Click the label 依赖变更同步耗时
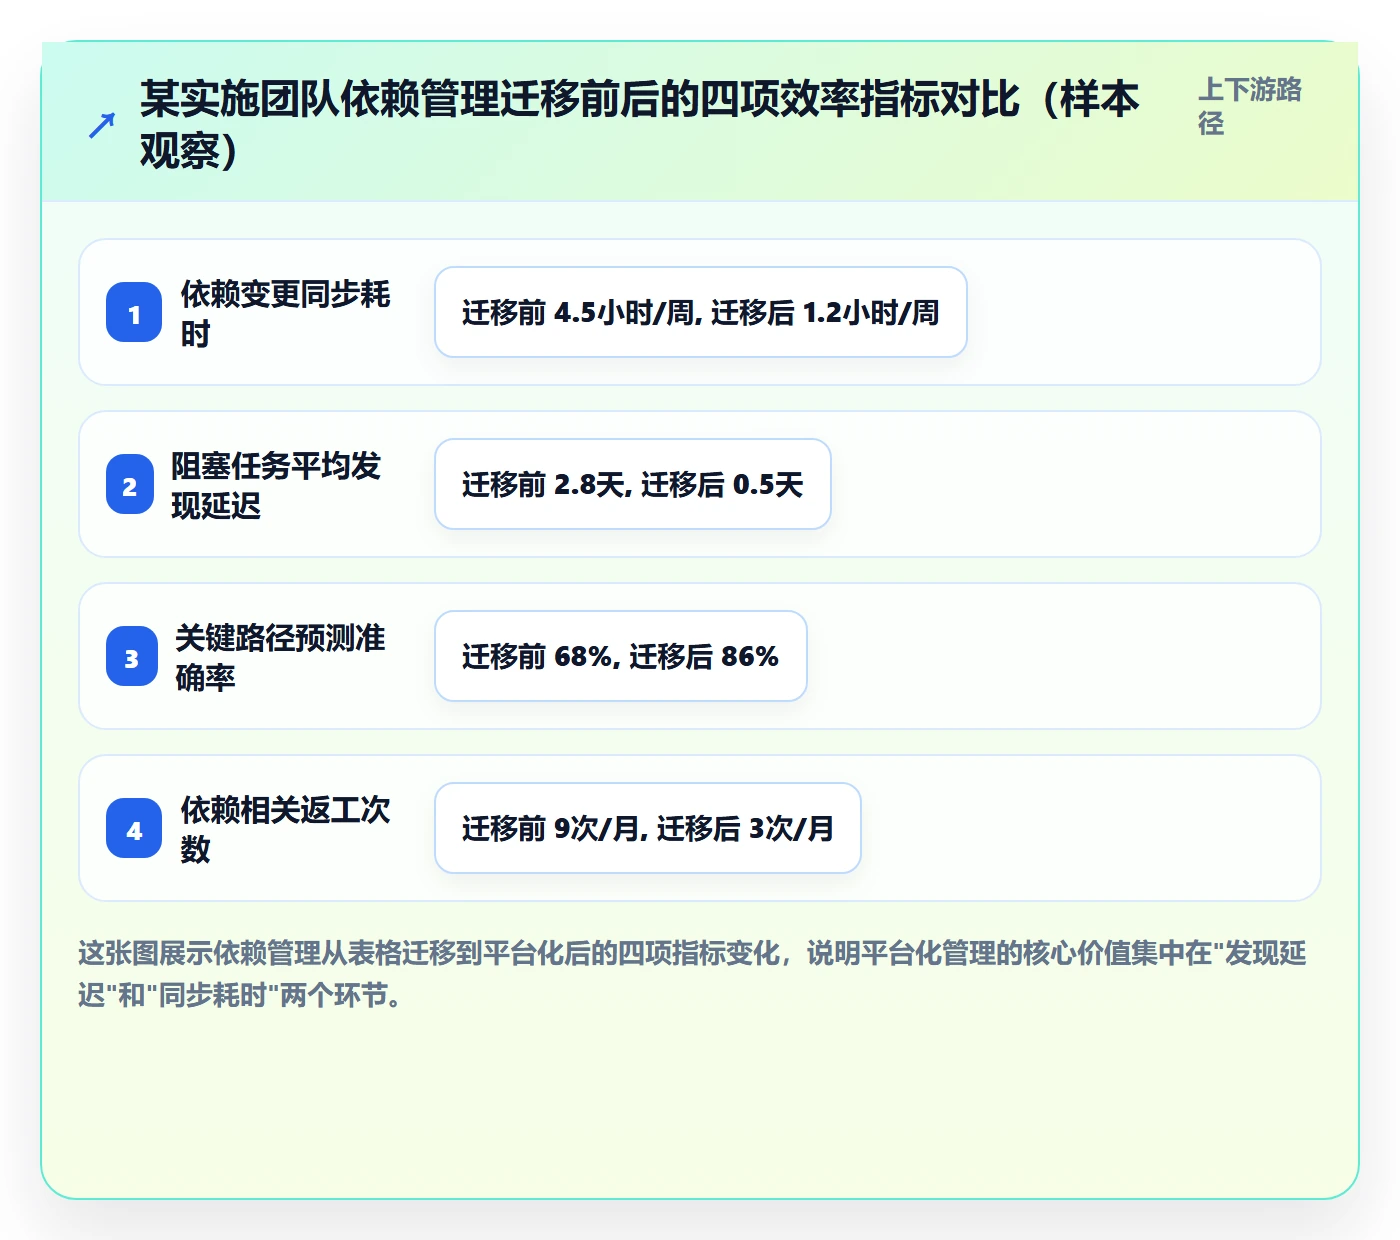The image size is (1400, 1240). pos(285,313)
